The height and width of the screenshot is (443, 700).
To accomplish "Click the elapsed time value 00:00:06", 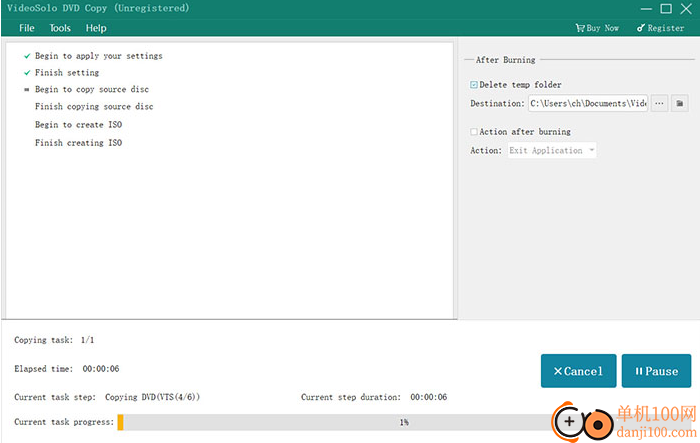I will point(101,369).
